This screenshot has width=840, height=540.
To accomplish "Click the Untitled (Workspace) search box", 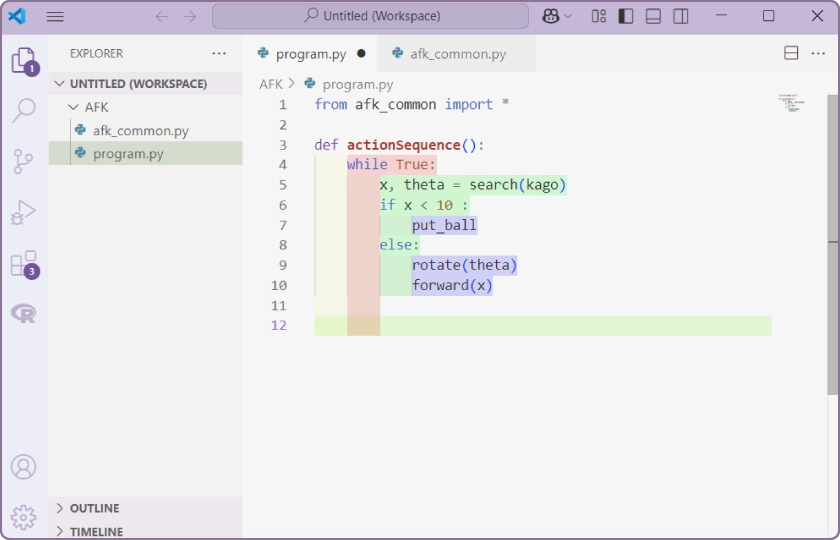I will [x=371, y=16].
